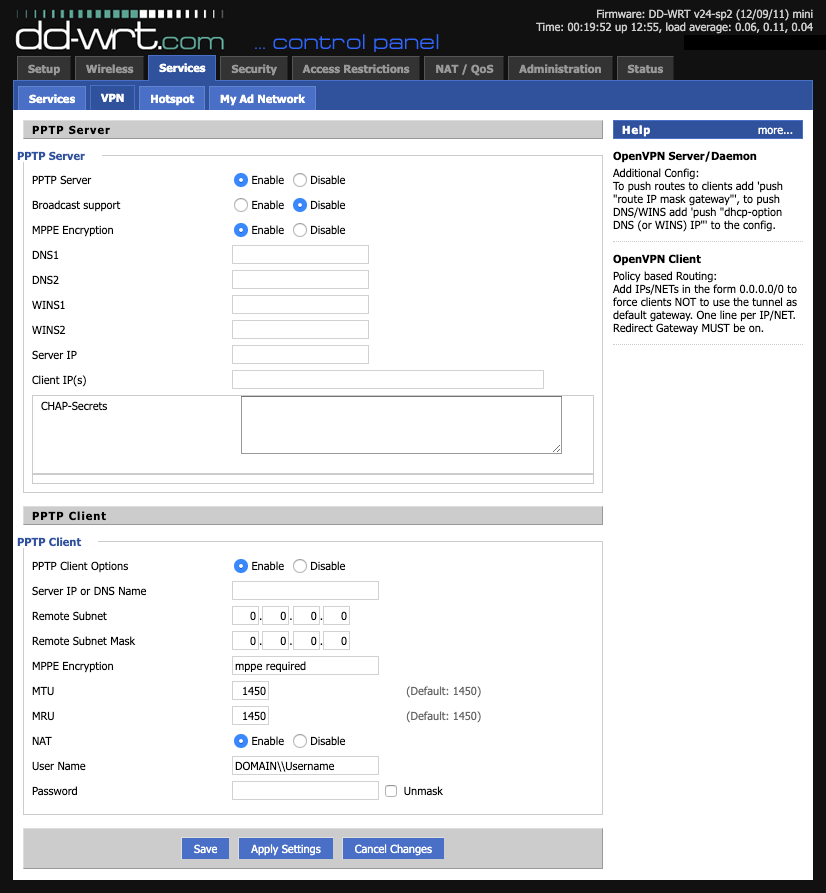This screenshot has width=826, height=893.
Task: Click the Save button
Action: tap(205, 849)
